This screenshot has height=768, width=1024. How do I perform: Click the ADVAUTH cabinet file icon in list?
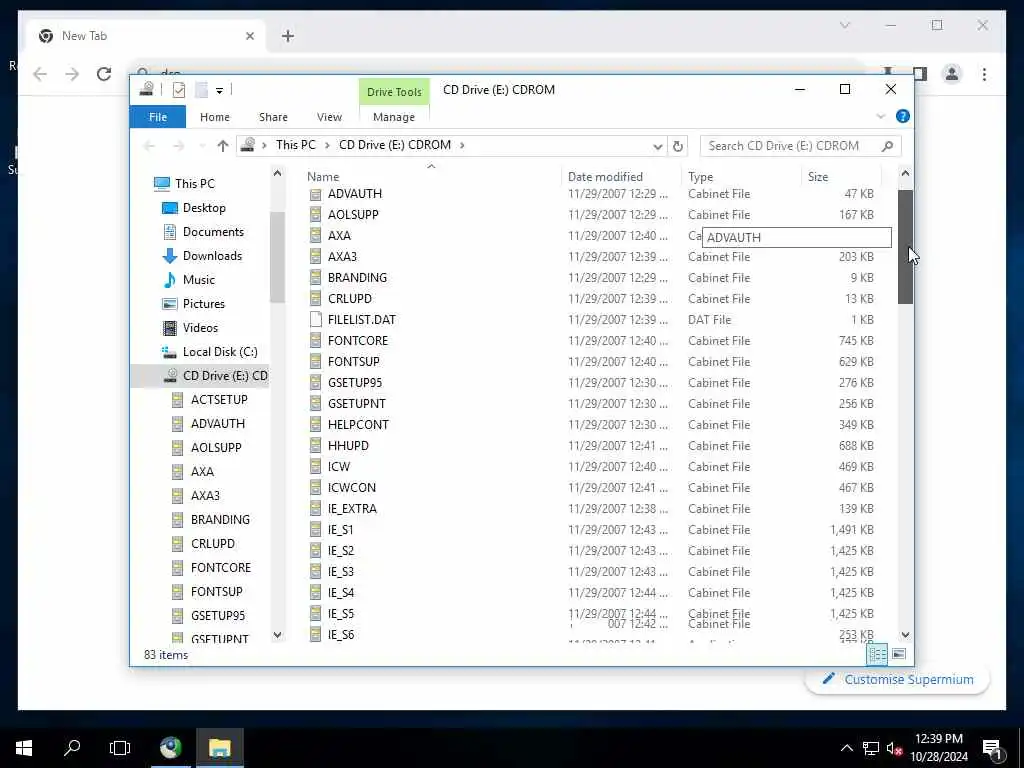(315, 194)
